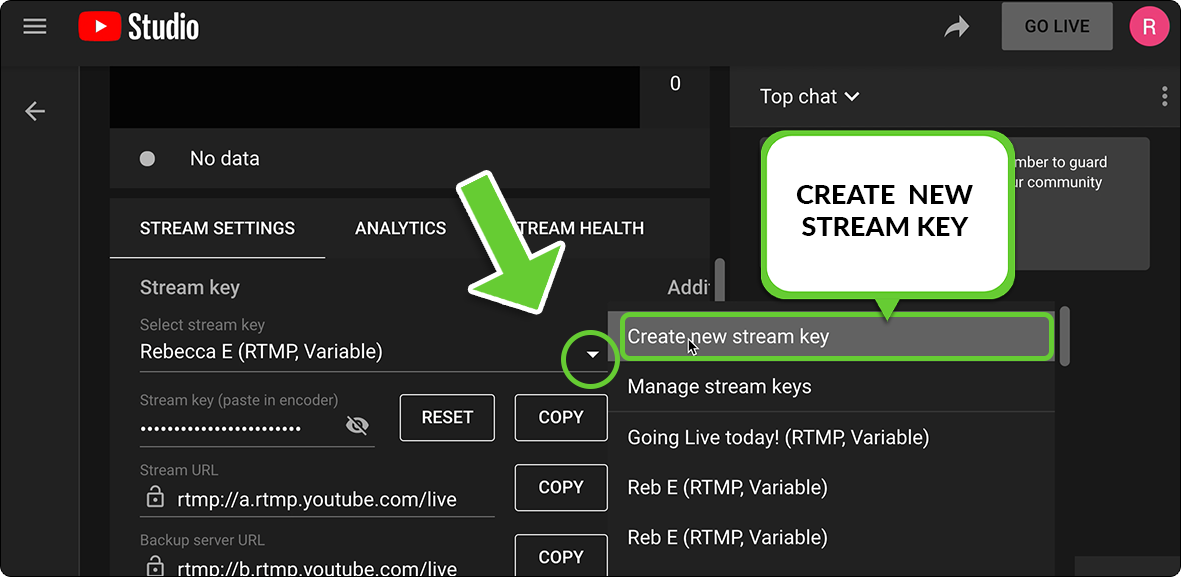1181x577 pixels.
Task: Click the GO LIVE button
Action: (x=1057, y=26)
